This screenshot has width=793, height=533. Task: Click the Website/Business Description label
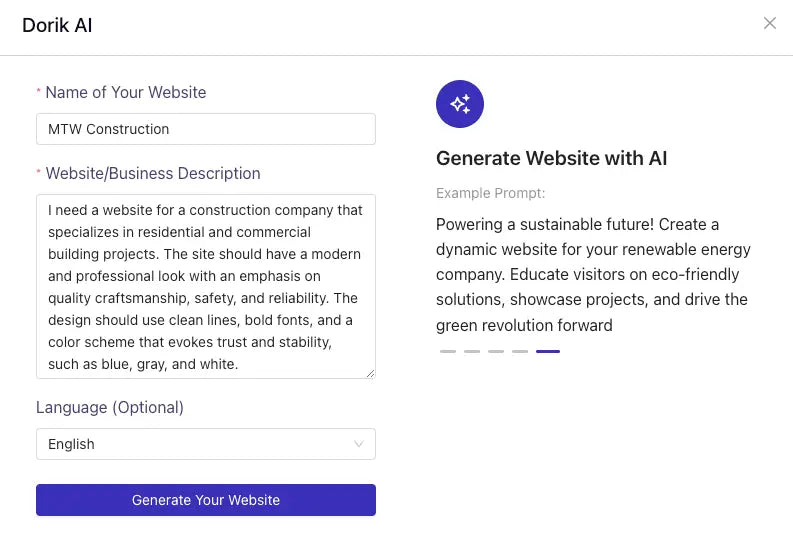[x=152, y=173]
